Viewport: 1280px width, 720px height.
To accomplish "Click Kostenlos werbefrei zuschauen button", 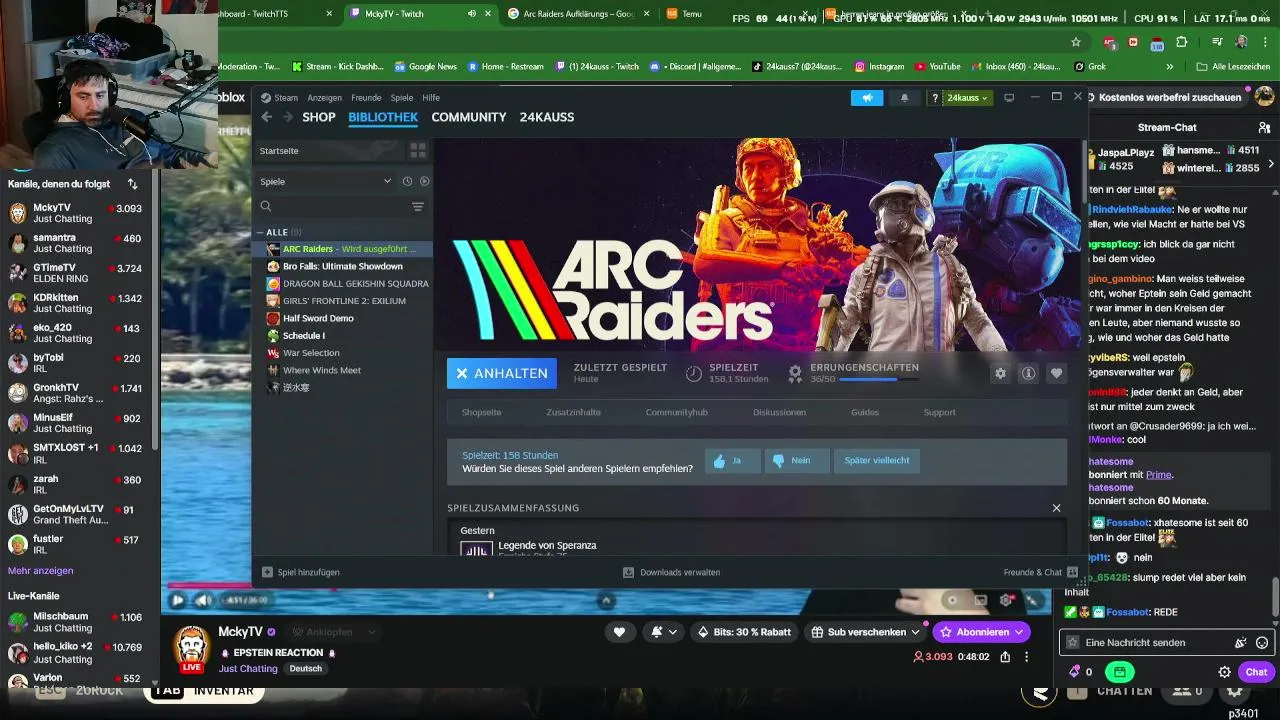I will click(x=1168, y=97).
